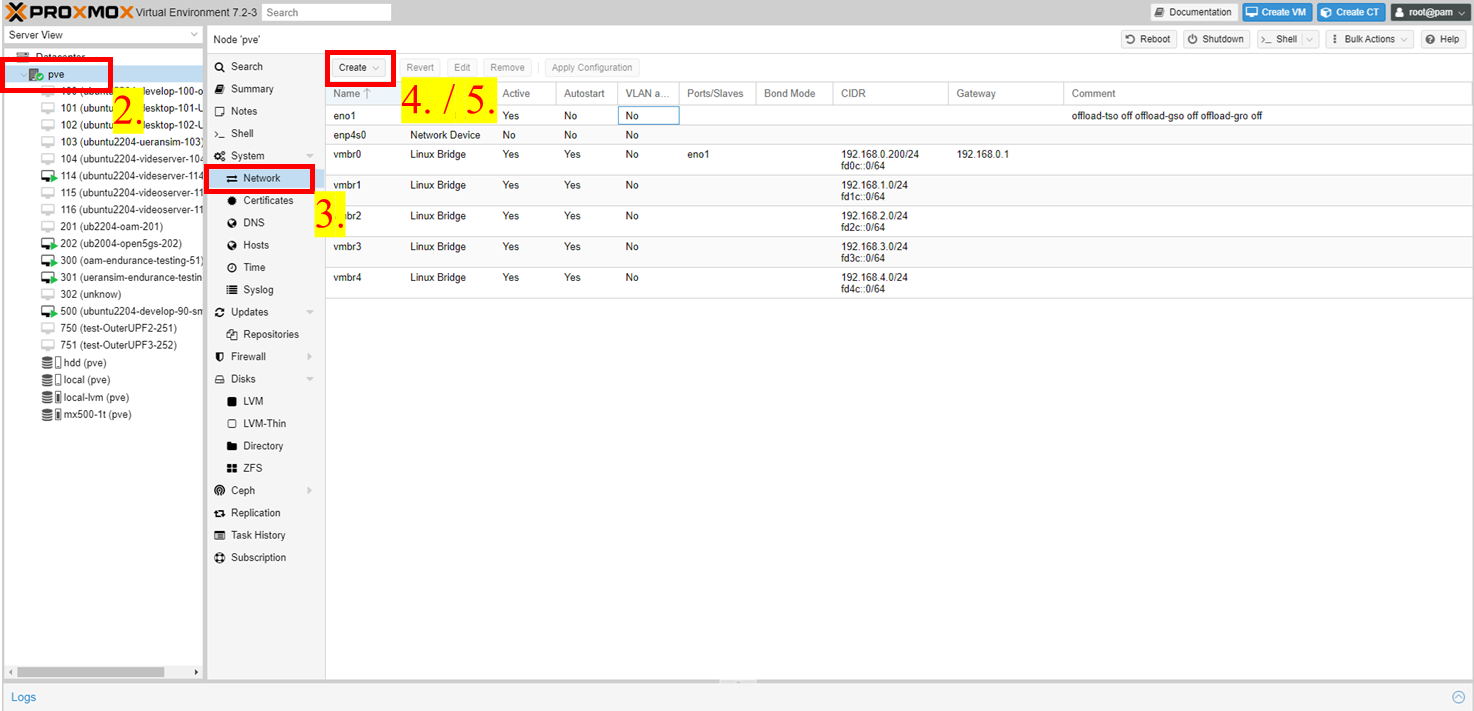The image size is (1474, 711).
Task: Select VM 103 ubuntu2204-ueransim
Action: click(x=120, y=142)
